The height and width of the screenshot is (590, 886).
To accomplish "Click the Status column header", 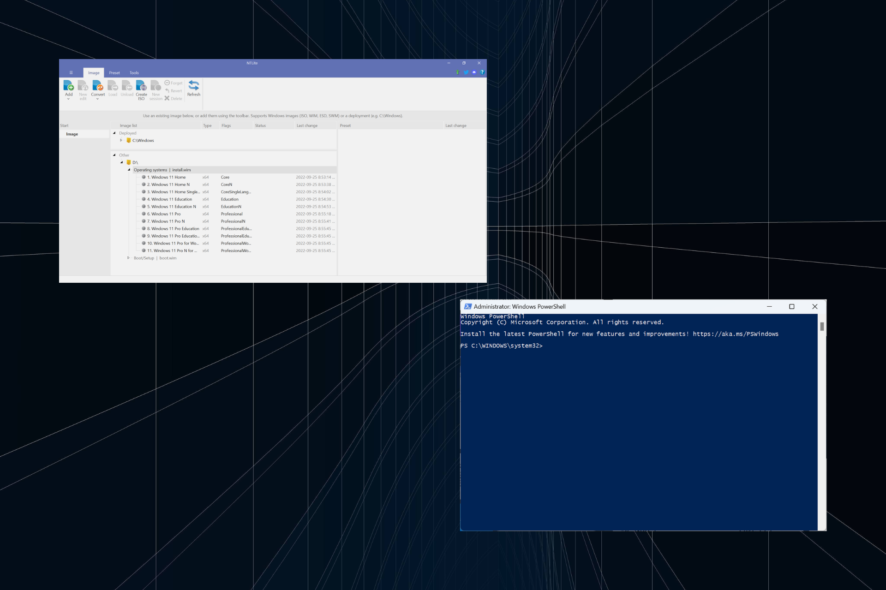I will click(x=260, y=125).
